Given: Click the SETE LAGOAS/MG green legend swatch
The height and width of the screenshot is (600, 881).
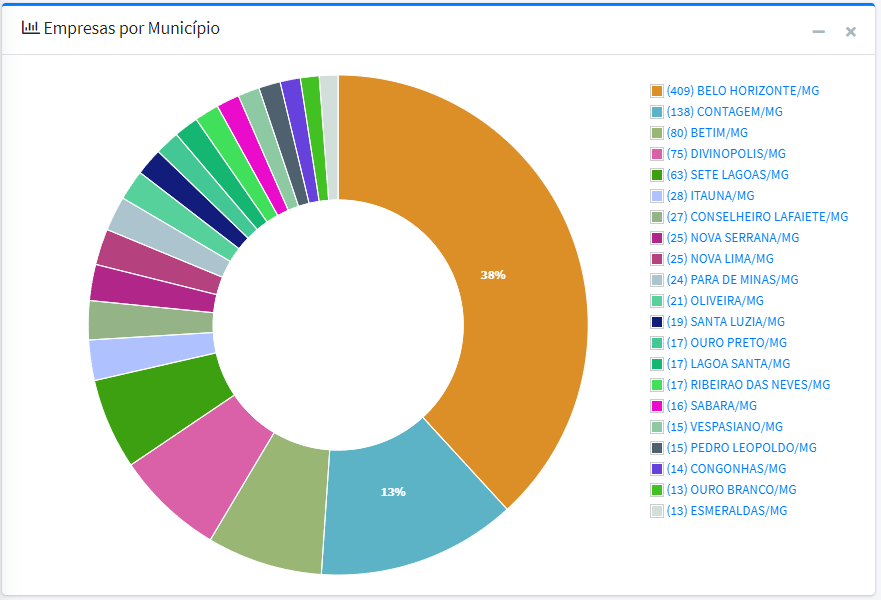Looking at the screenshot, I should tap(657, 175).
